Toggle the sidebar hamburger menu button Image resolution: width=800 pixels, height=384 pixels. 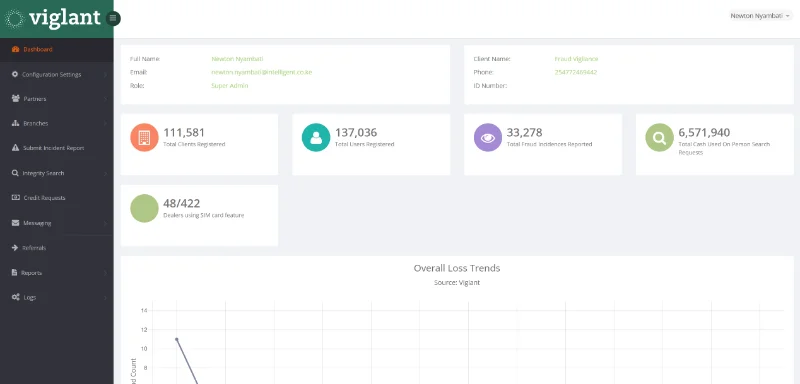113,18
